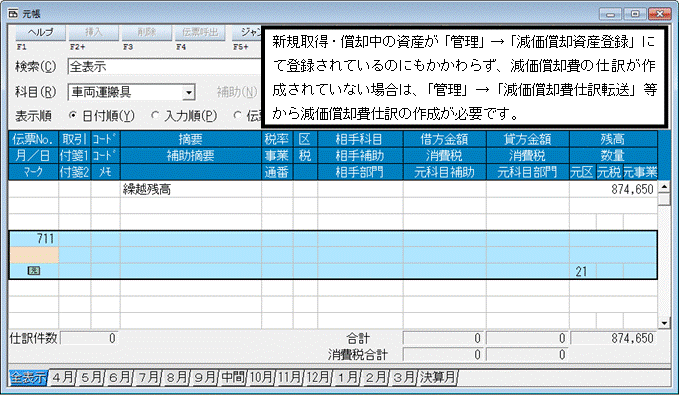Image resolution: width=679 pixels, height=396 pixels.
Task: Switch to the 7月 tab
Action: (x=147, y=377)
